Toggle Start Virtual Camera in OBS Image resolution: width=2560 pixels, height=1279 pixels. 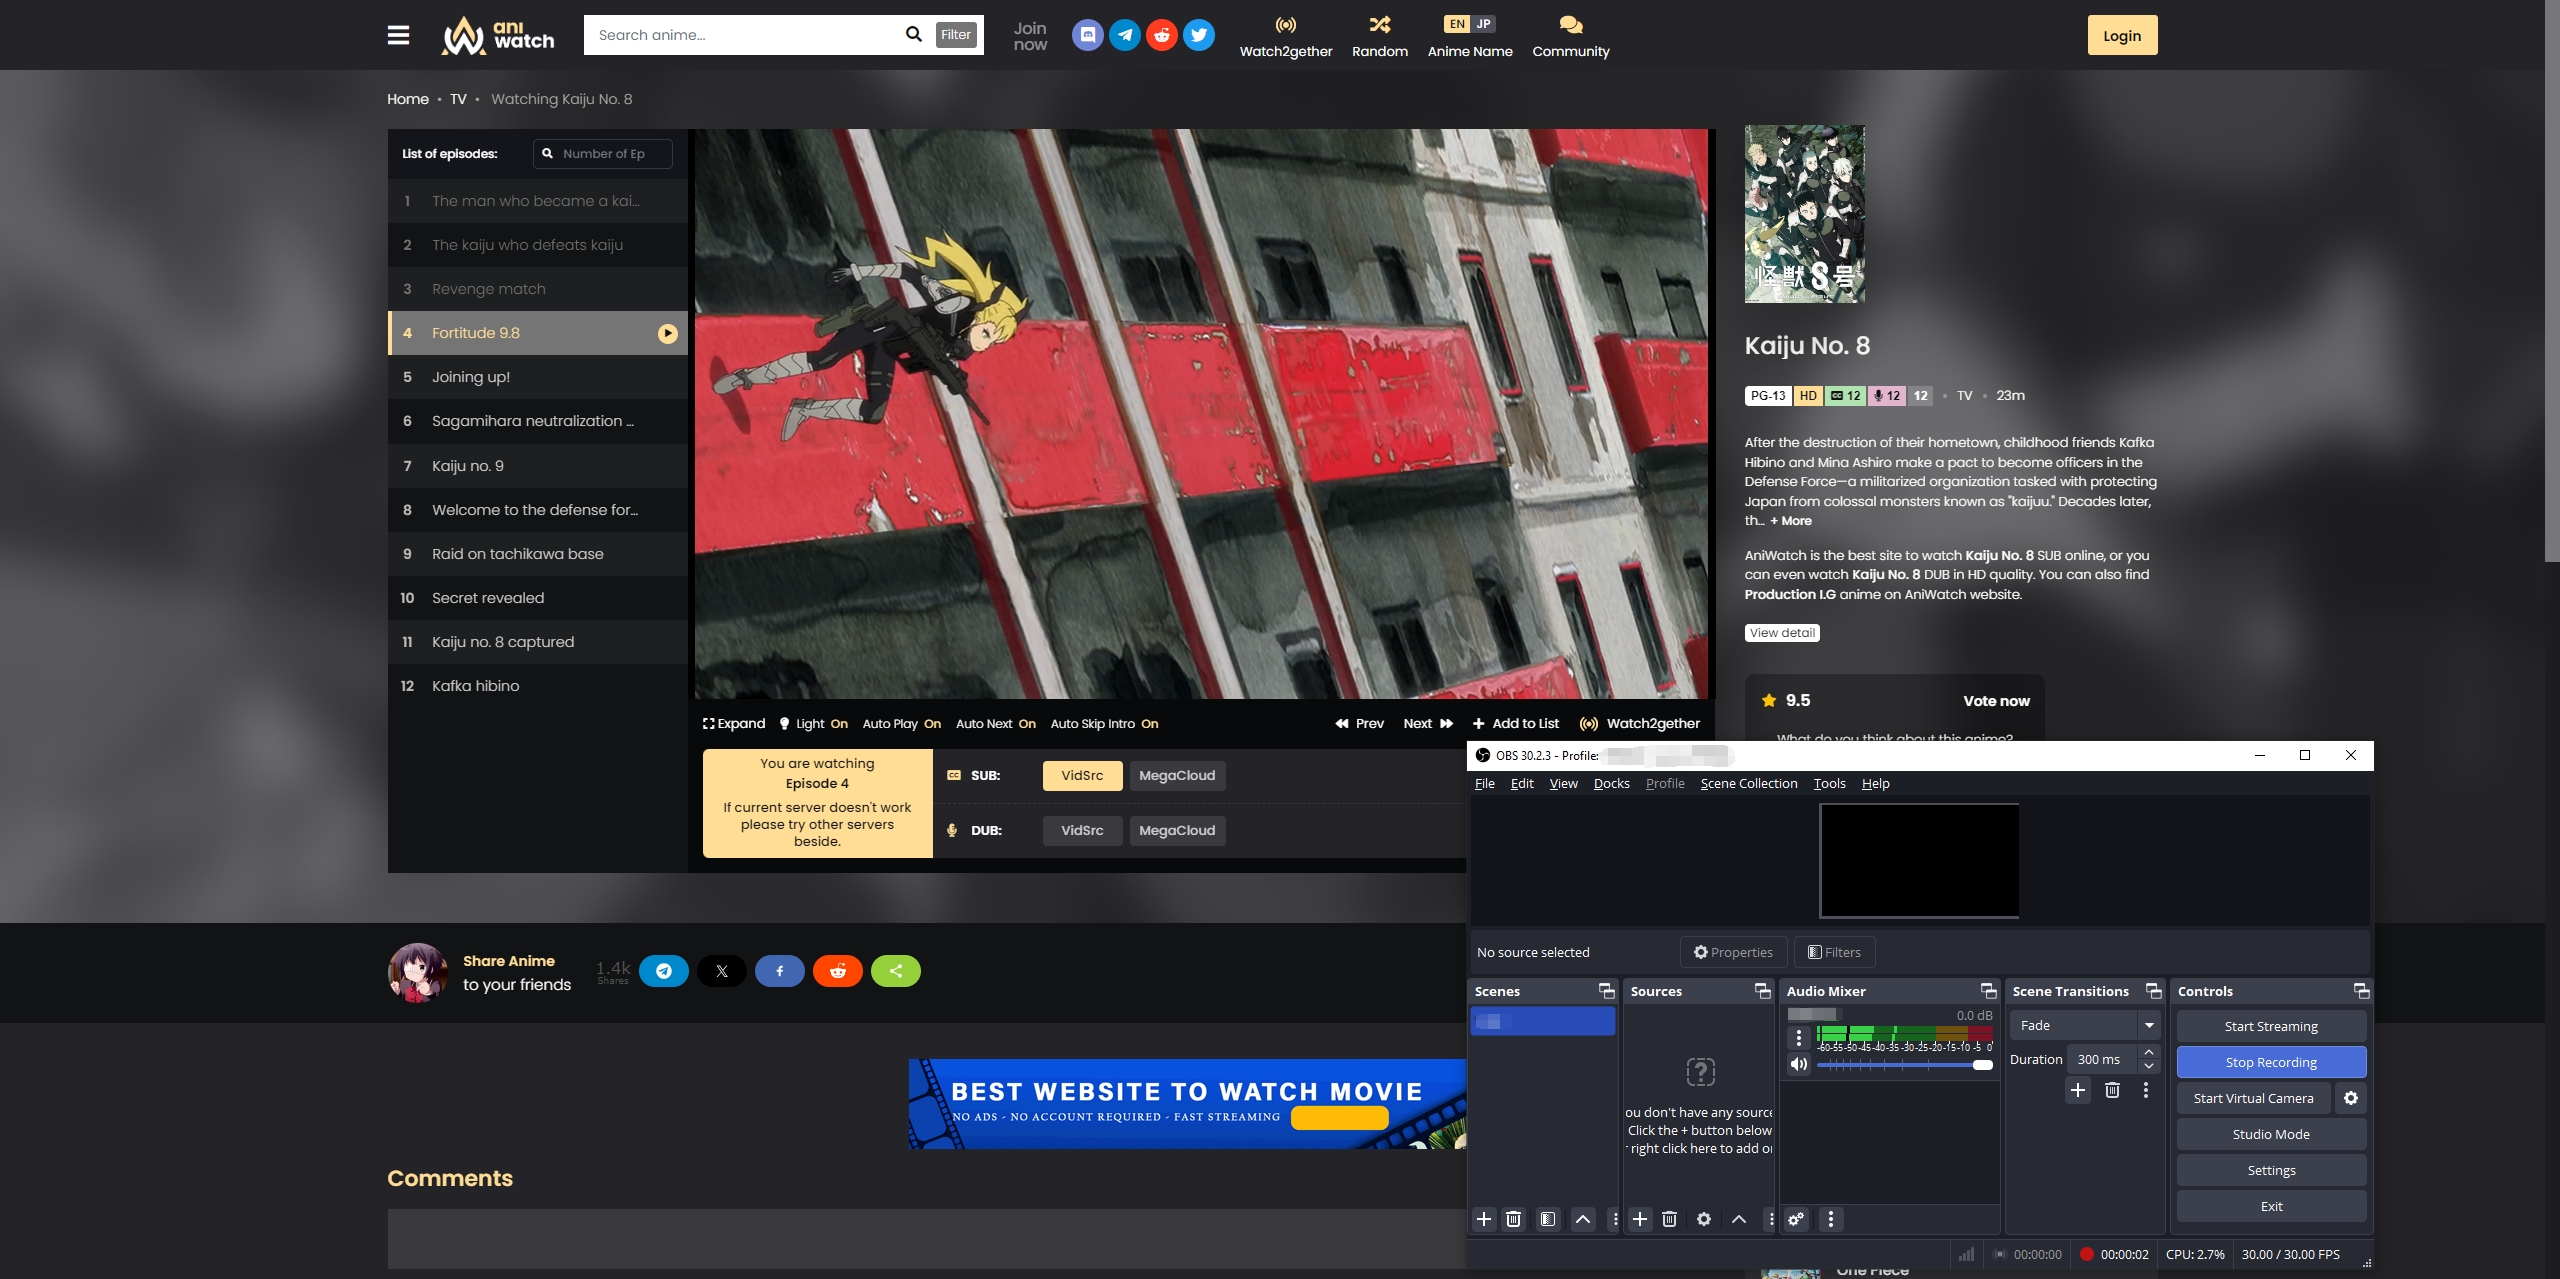click(x=2254, y=1098)
